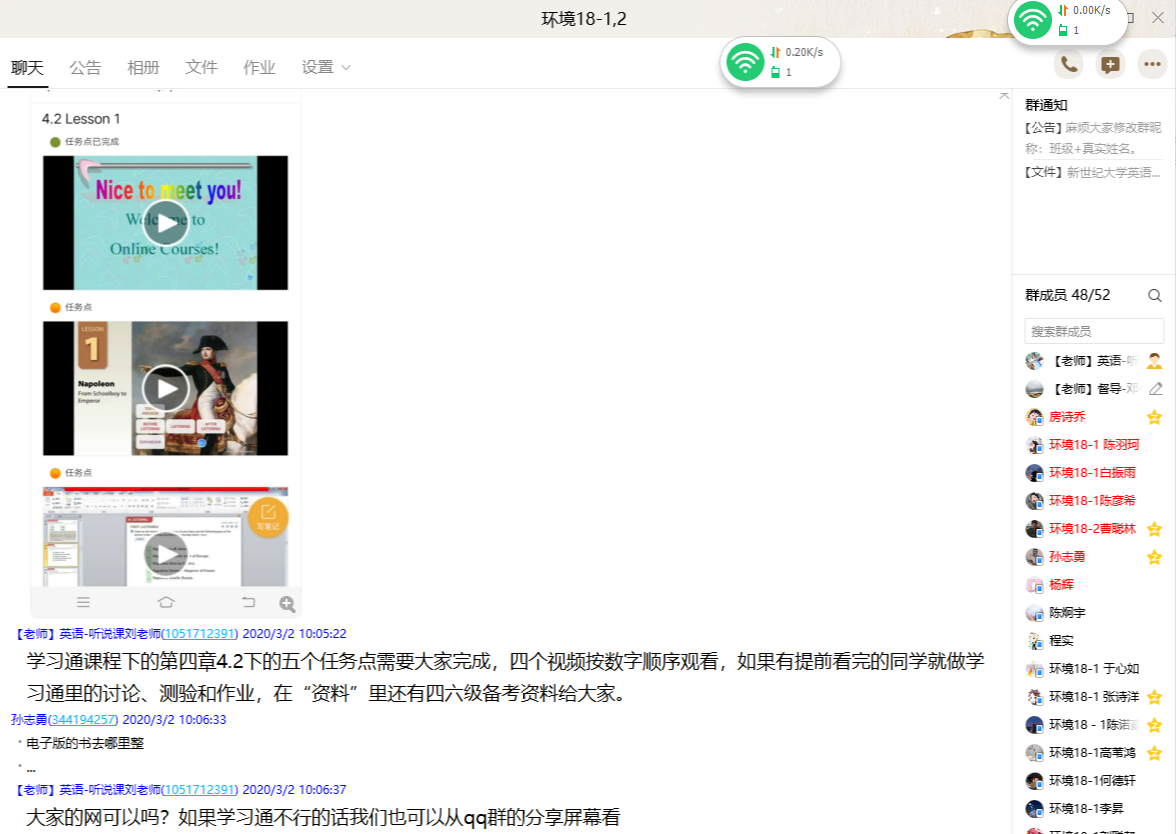Image resolution: width=1176 pixels, height=834 pixels.
Task: Open the 文件 tab
Action: click(x=201, y=68)
